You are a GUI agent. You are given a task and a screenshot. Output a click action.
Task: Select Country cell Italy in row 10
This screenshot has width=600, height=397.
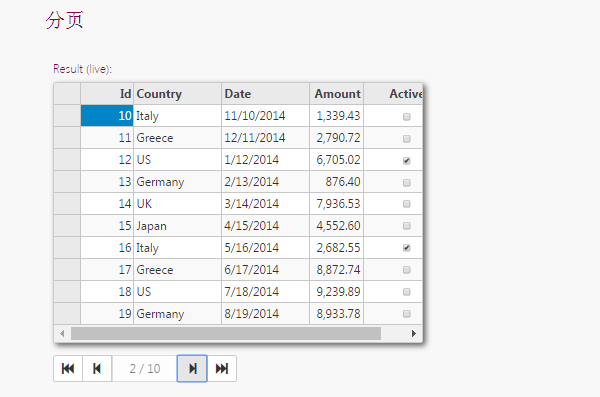click(177, 116)
